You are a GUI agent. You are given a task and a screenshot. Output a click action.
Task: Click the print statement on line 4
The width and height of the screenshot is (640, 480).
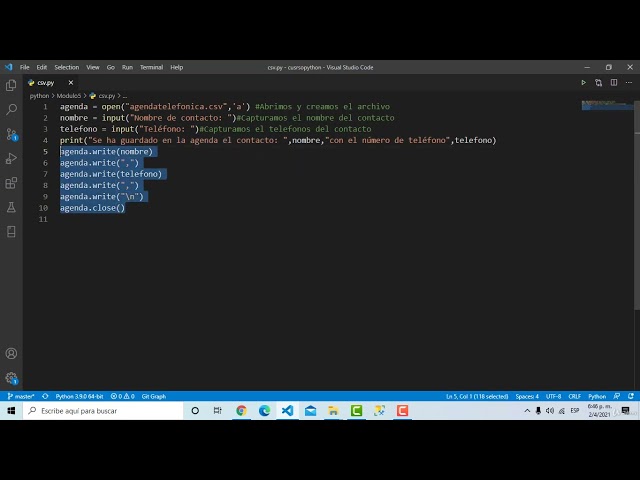click(278, 140)
